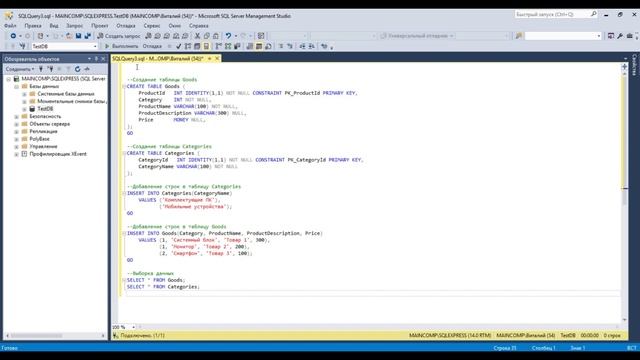Click the navigate Back circle arrow icon

coord(13,36)
